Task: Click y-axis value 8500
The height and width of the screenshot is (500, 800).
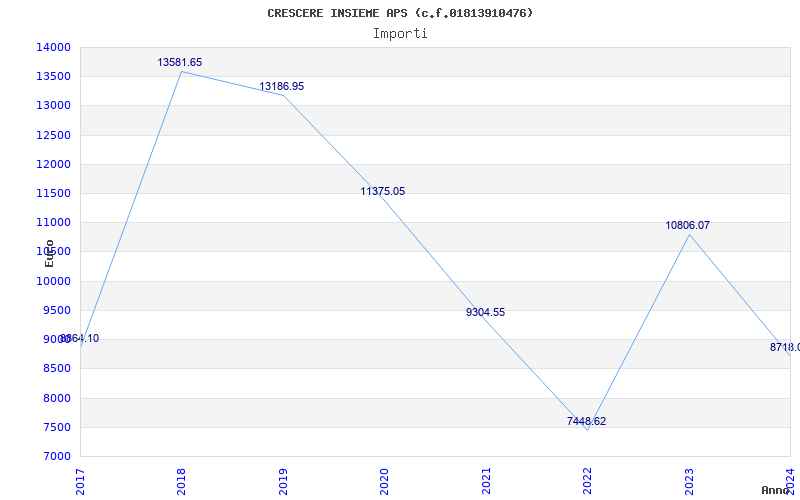Action: point(56,368)
